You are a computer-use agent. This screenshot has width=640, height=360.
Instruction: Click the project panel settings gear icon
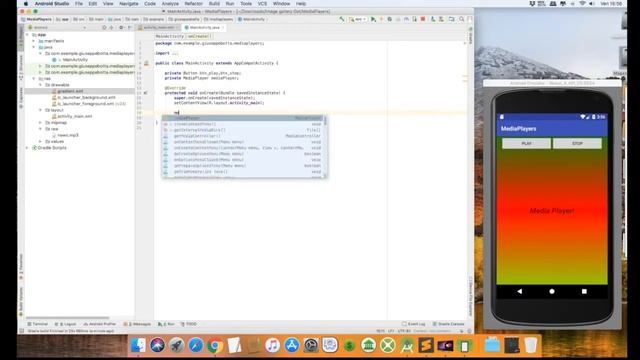click(121, 28)
